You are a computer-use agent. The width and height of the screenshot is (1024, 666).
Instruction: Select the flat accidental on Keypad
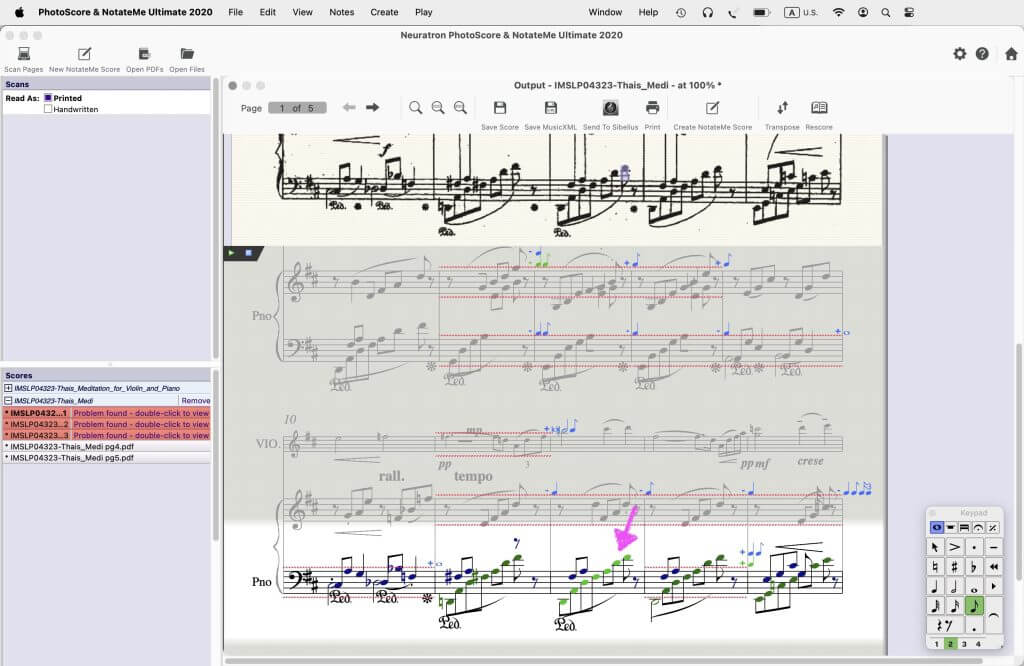974,566
